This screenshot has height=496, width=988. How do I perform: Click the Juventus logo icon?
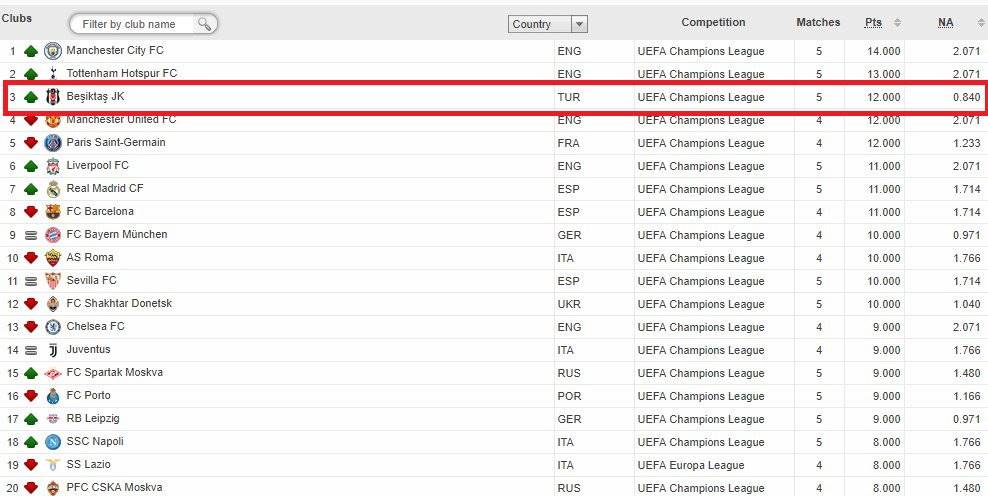click(x=53, y=350)
